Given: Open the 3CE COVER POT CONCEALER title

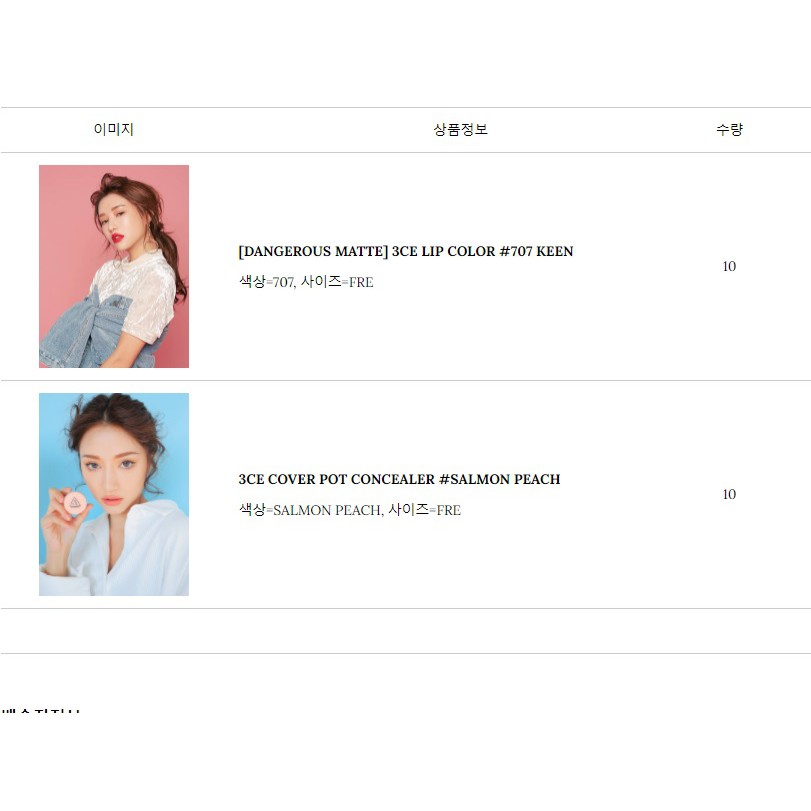Looking at the screenshot, I should (x=399, y=479).
